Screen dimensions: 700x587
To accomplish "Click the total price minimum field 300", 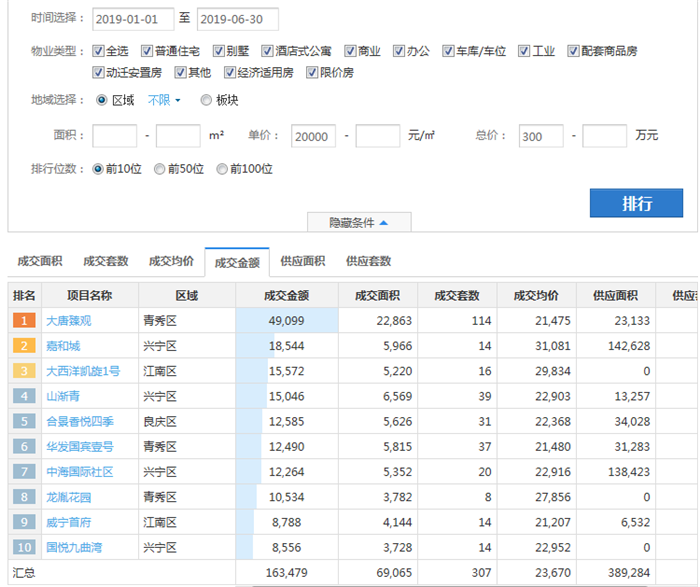I will 541,136.
